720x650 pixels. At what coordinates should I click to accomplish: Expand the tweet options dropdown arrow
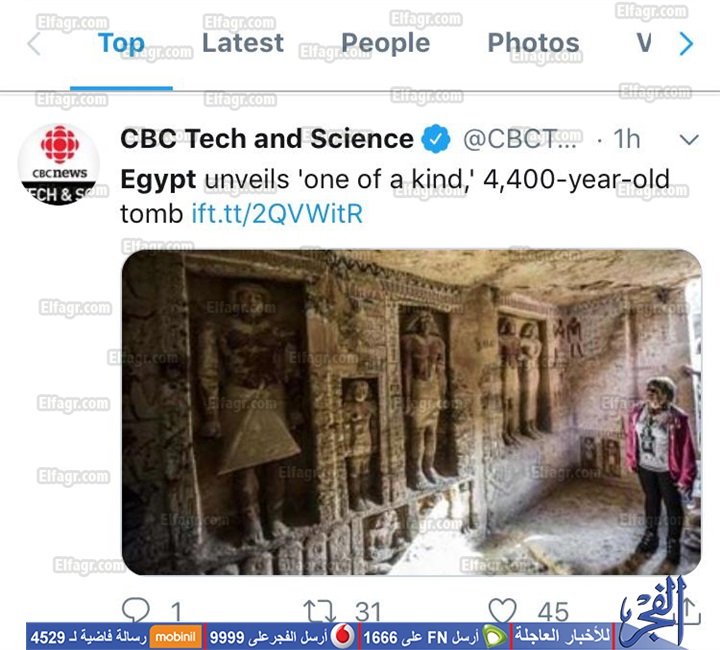(x=688, y=139)
